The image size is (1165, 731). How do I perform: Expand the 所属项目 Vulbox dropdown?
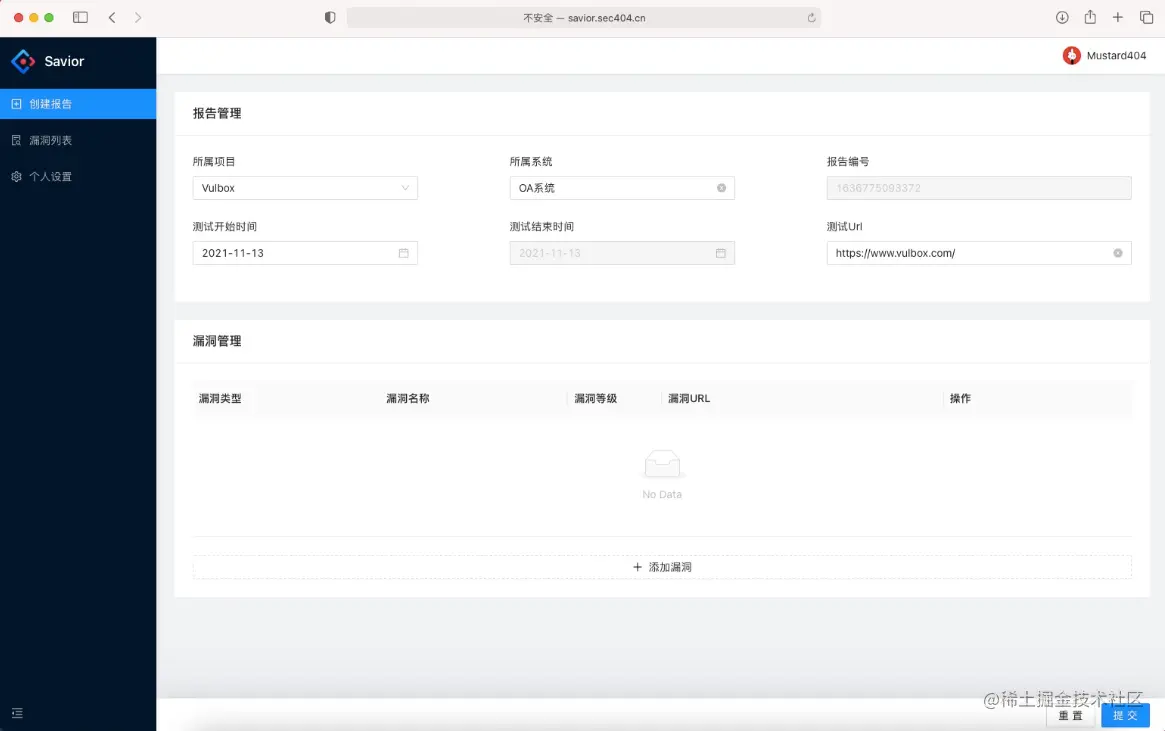[305, 188]
